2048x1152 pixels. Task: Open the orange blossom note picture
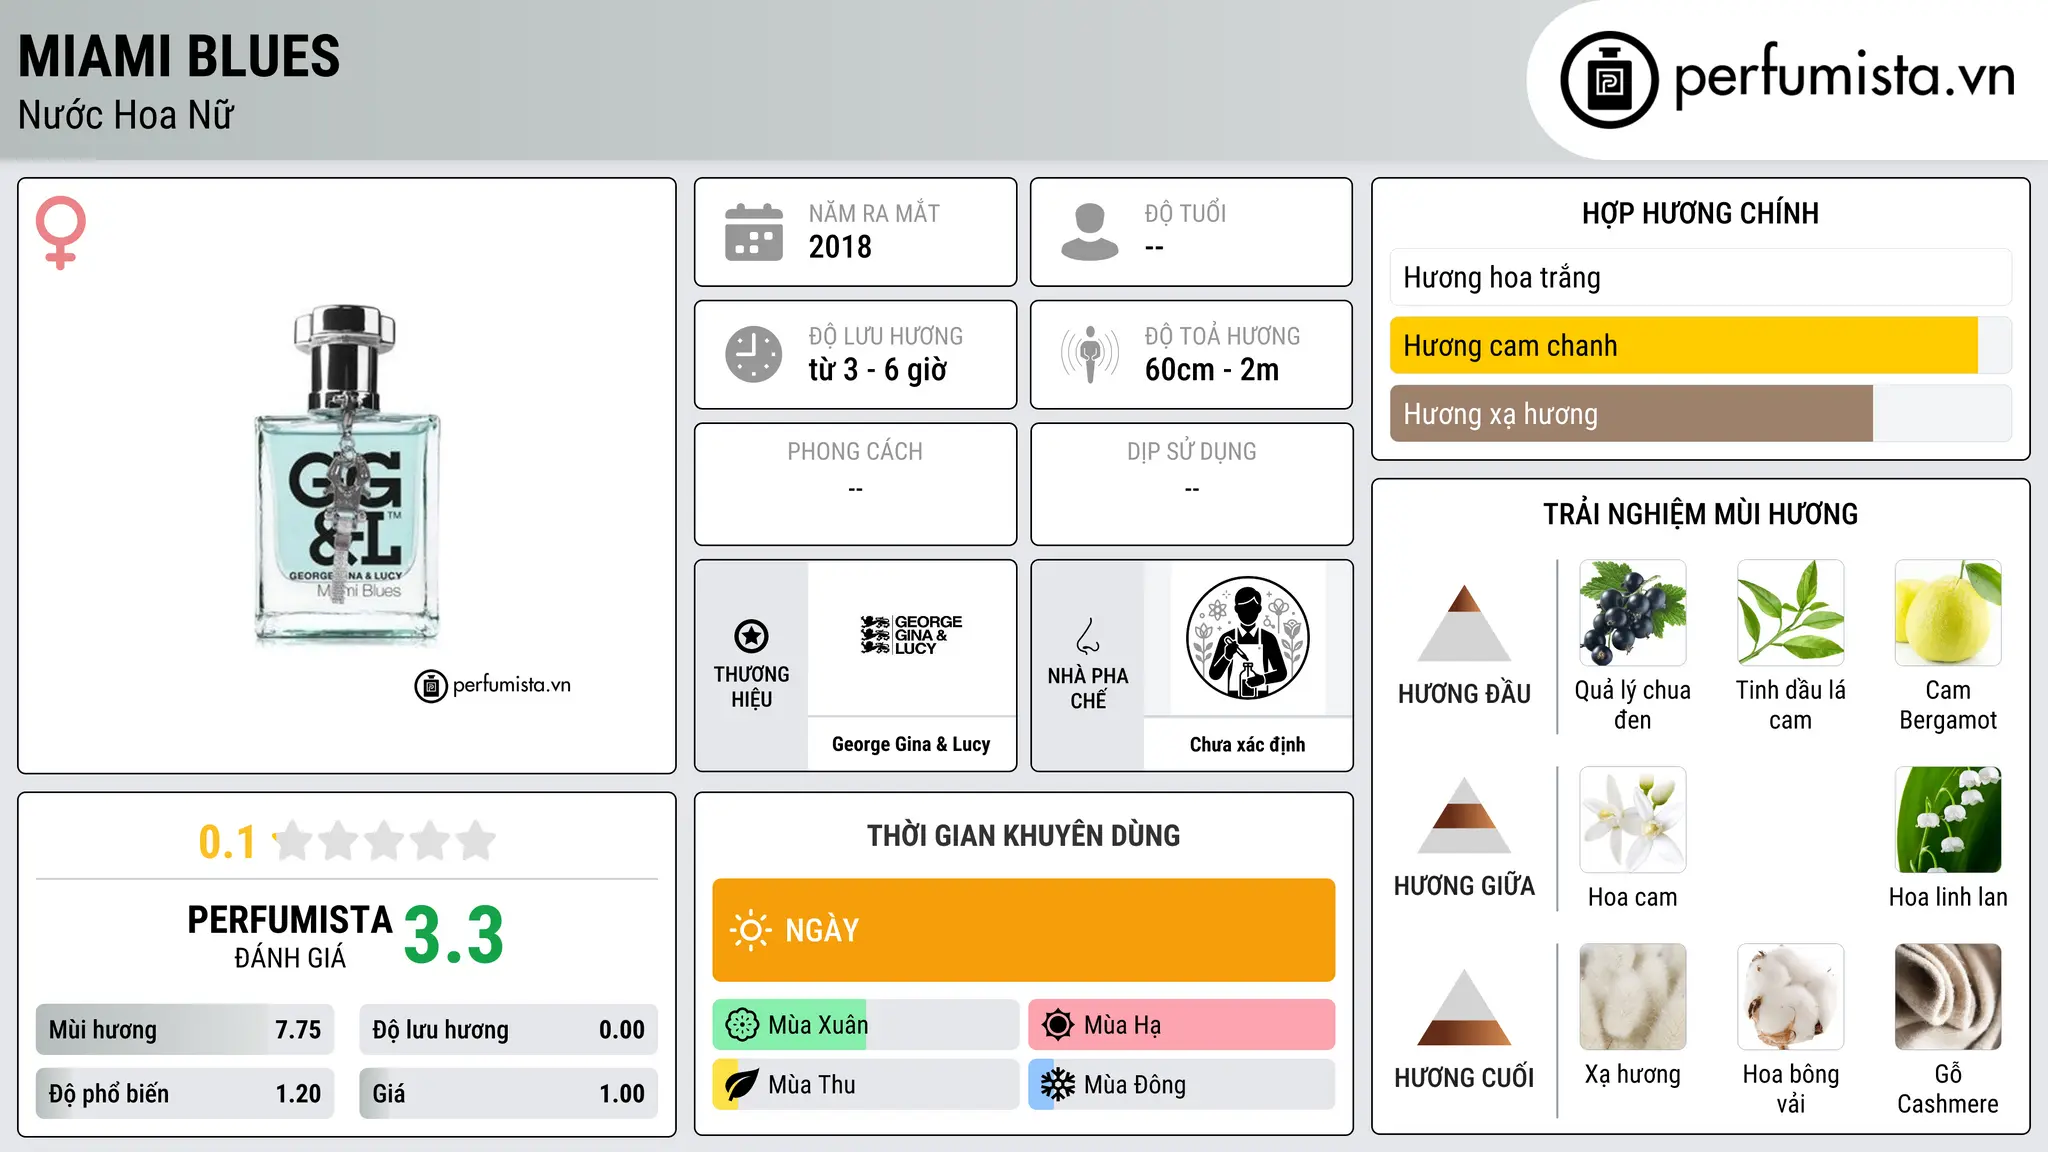tap(1633, 820)
